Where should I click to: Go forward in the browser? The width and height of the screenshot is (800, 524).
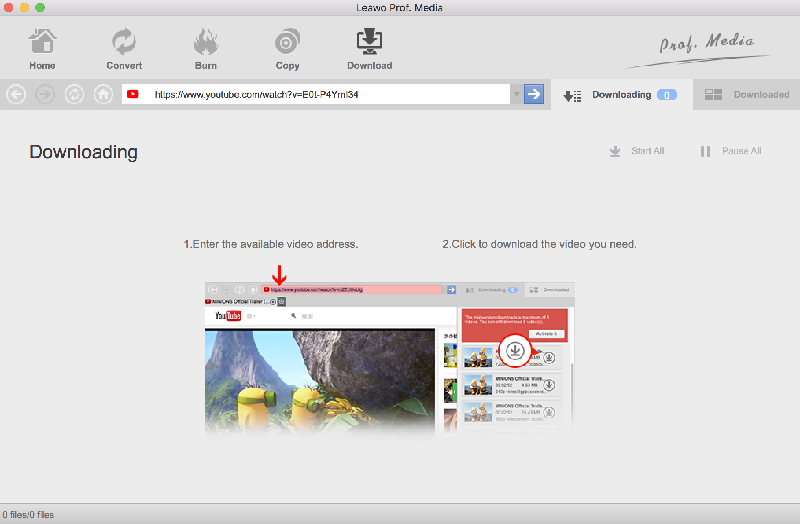point(45,94)
